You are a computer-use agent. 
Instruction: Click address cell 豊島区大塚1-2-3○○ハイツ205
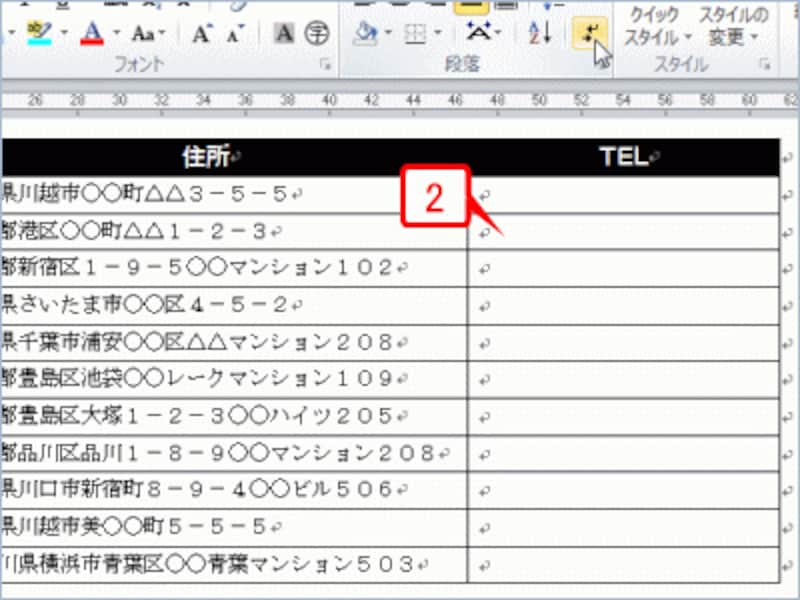(x=234, y=416)
